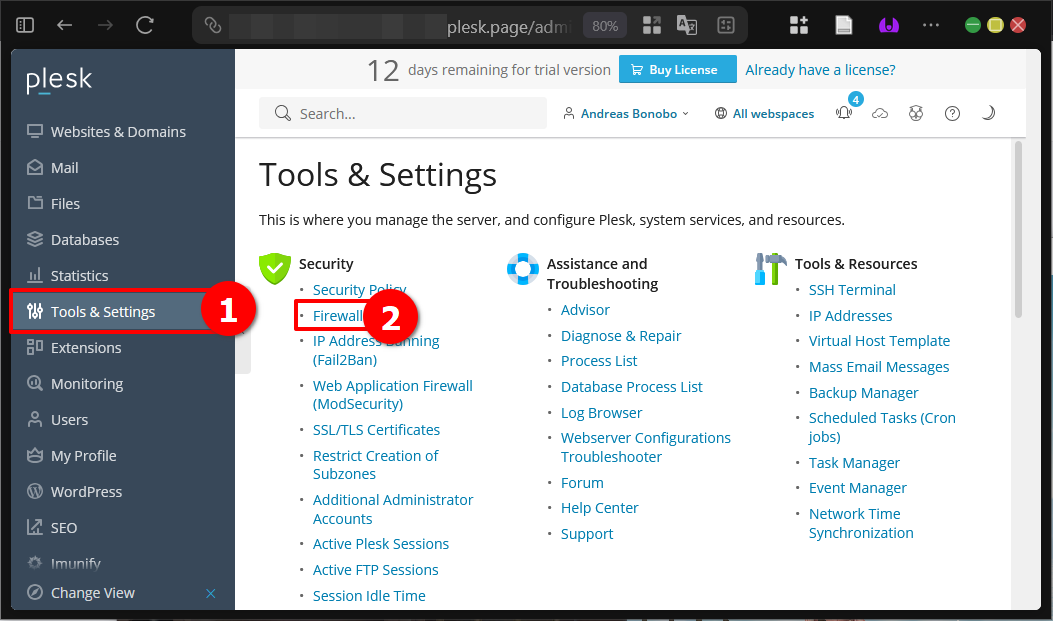Screen dimensions: 1053x621
Task: Select the Mail sidebar icon
Action: pos(34,167)
